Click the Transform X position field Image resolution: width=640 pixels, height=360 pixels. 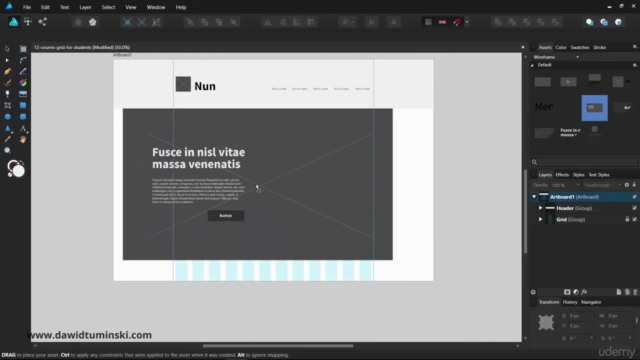(x=581, y=316)
